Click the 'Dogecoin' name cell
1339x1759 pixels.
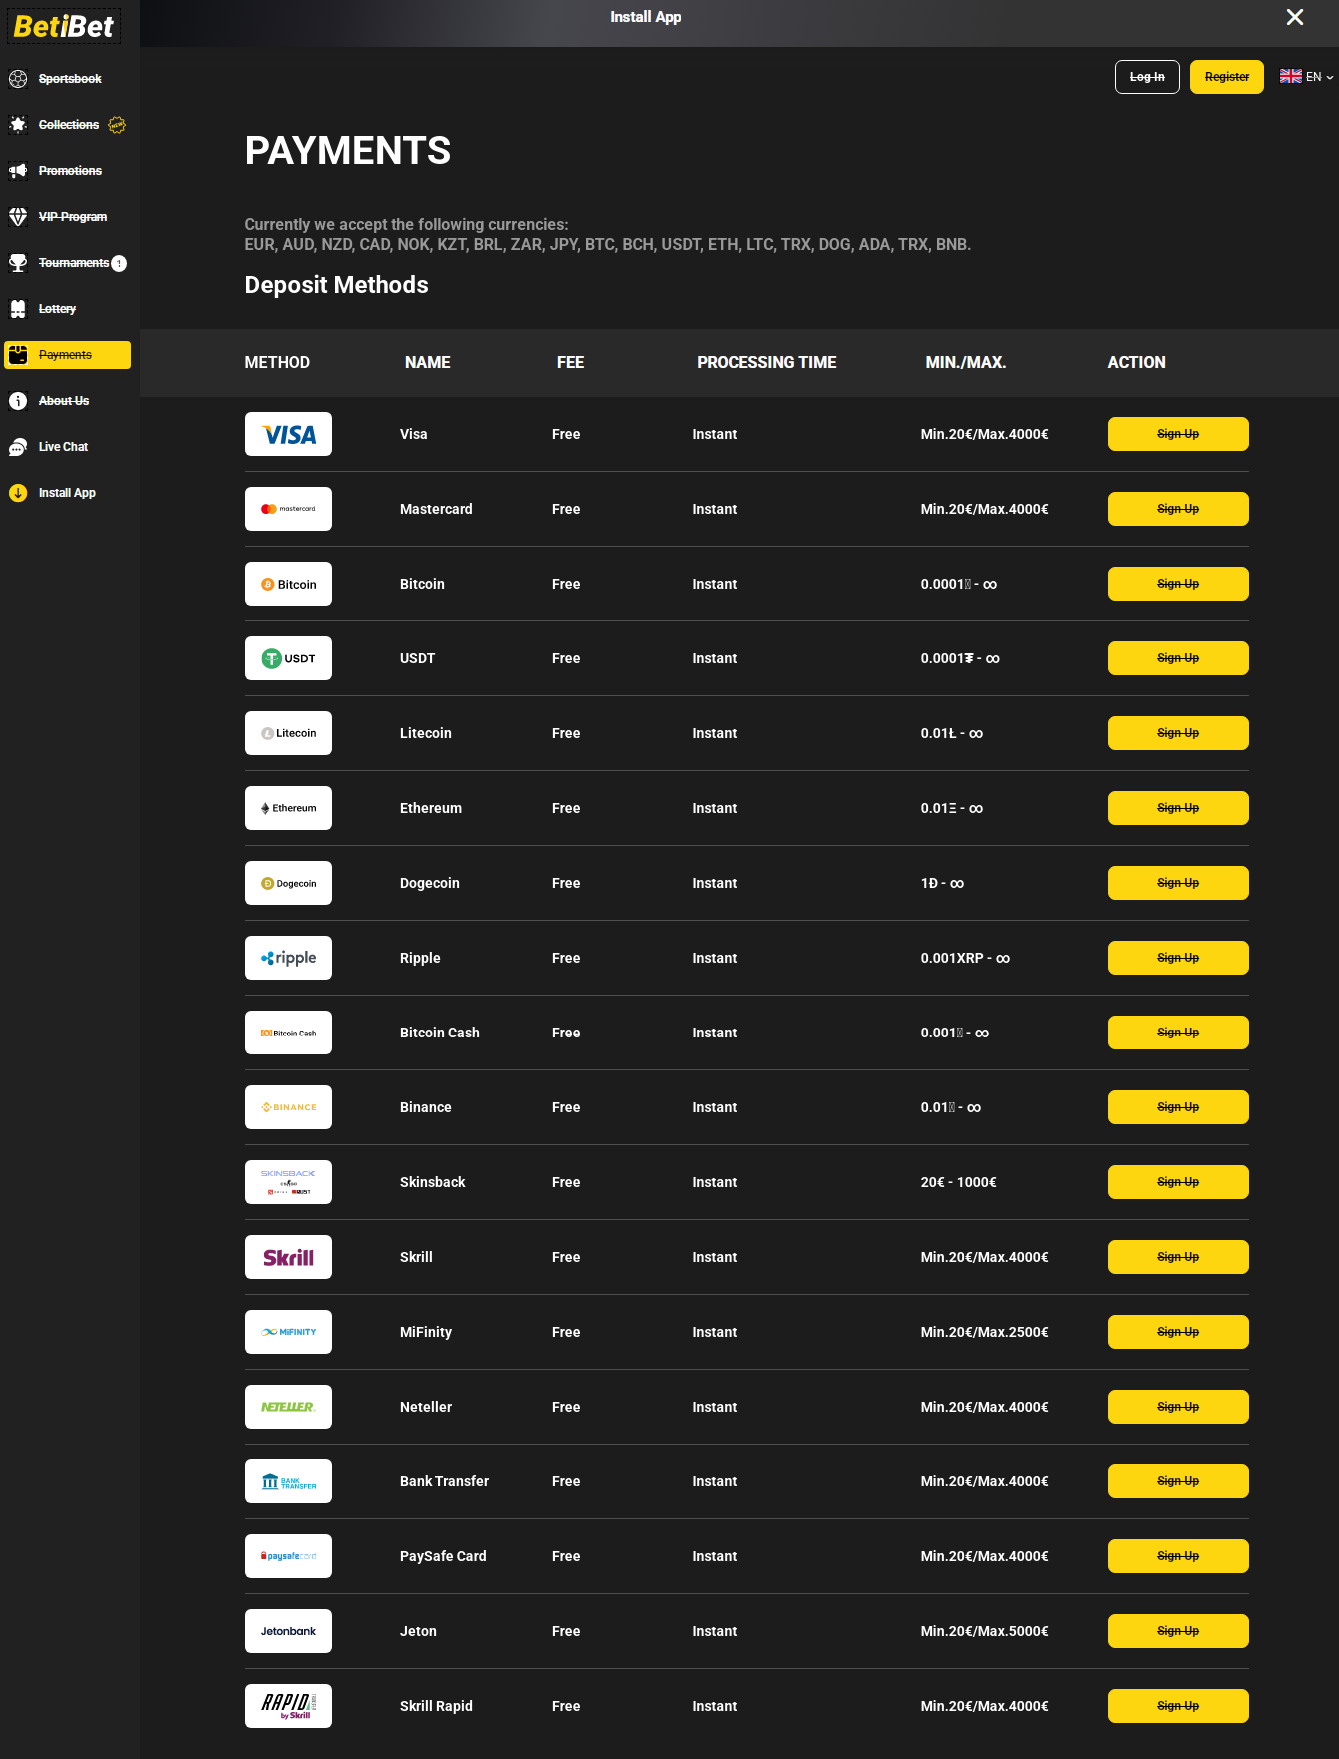(430, 883)
